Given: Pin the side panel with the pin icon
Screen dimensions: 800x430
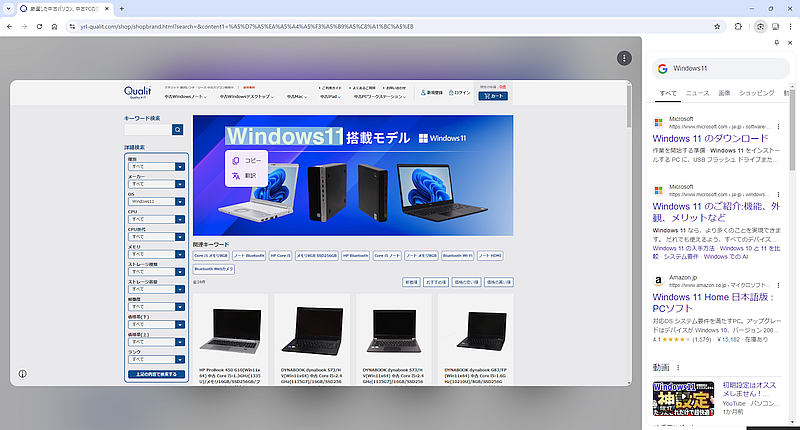Looking at the screenshot, I should (x=777, y=43).
